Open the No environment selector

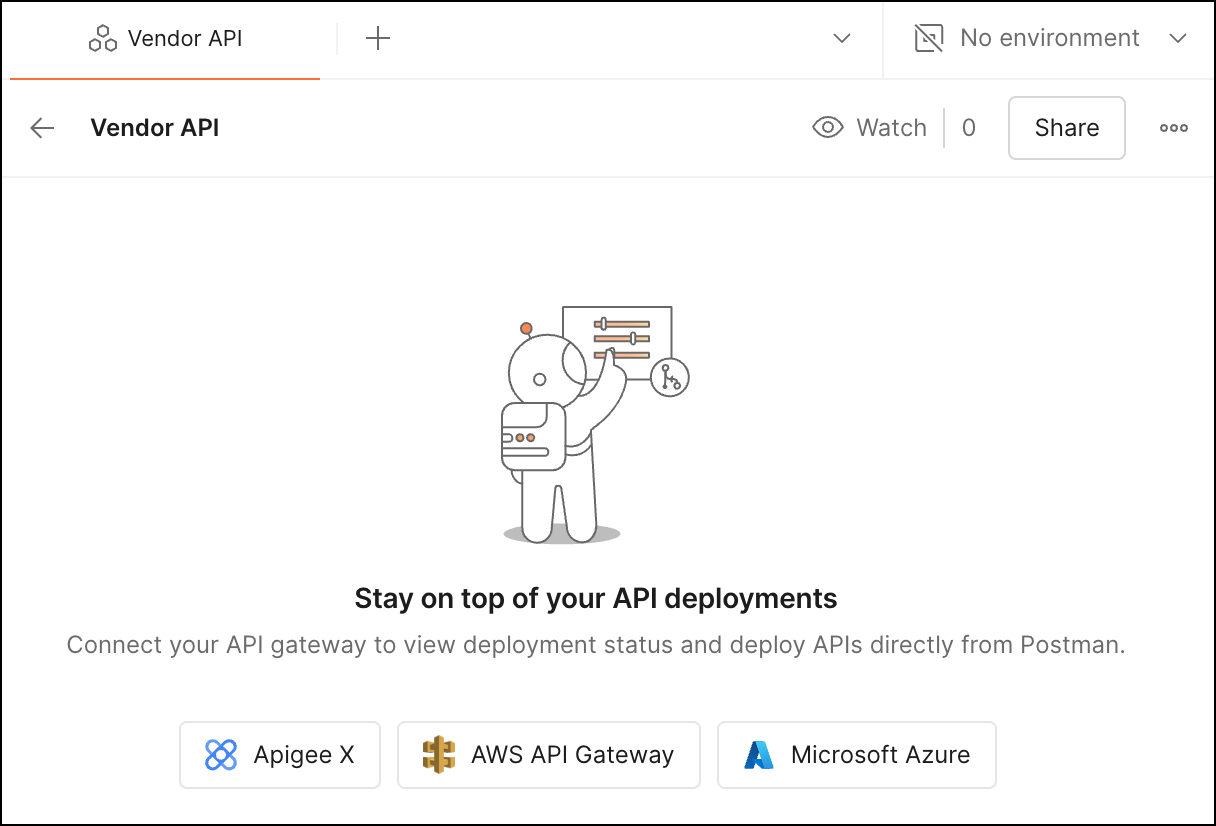[1049, 39]
